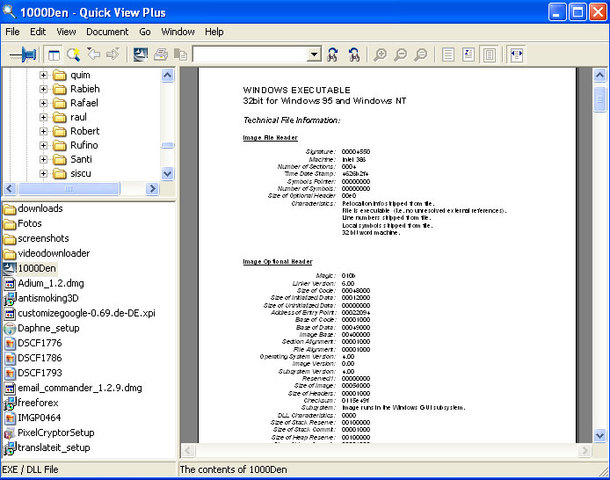
Task: Open the search box dropdown arrow
Action: pyautogui.click(x=314, y=54)
